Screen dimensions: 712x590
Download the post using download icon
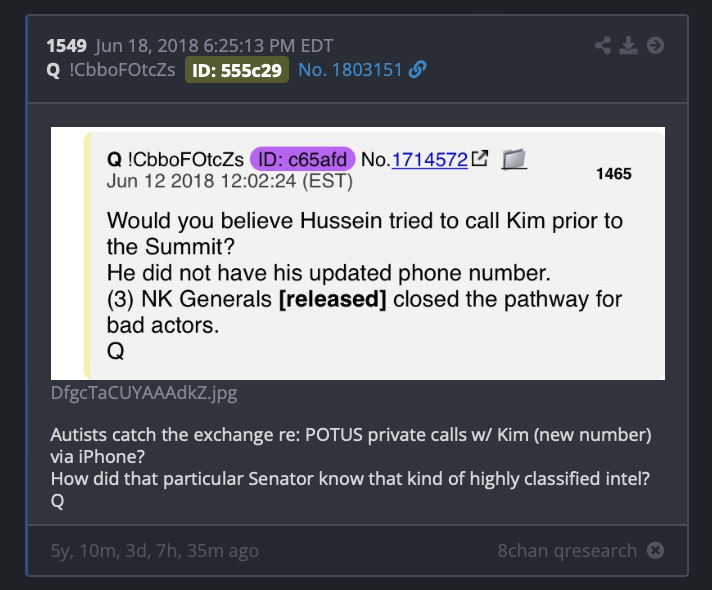(x=628, y=45)
